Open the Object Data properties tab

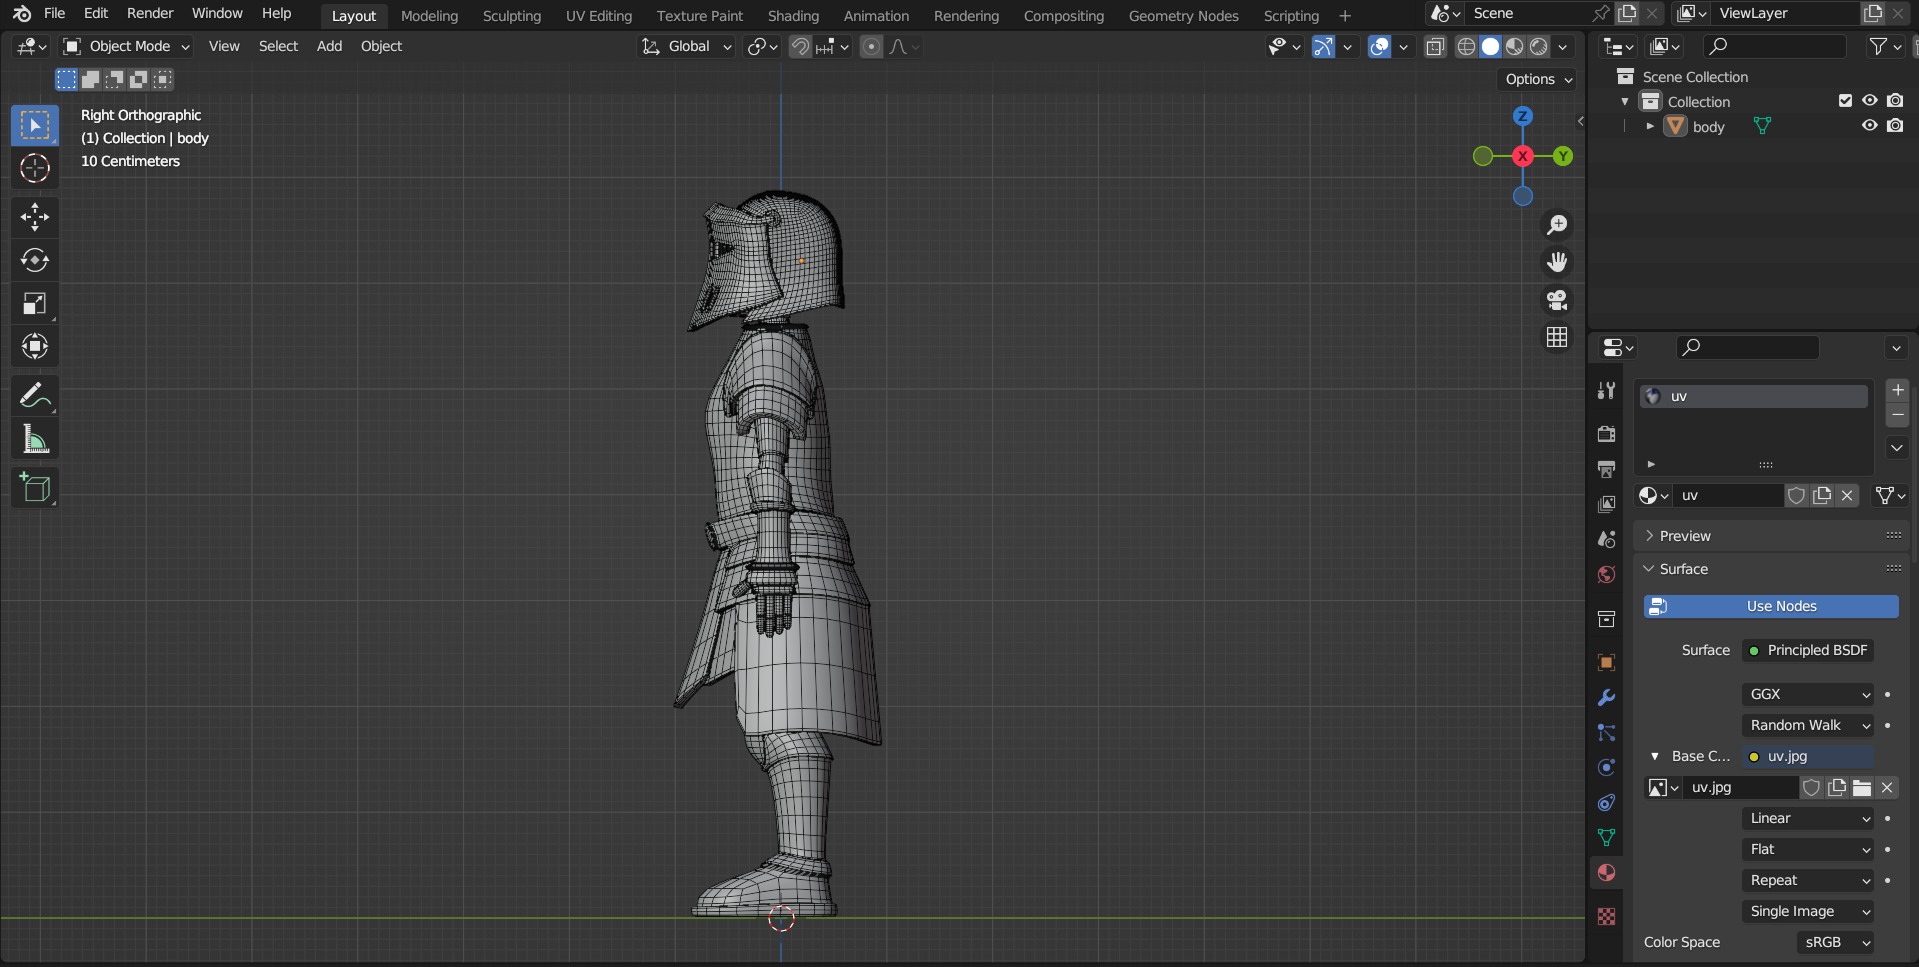coord(1607,837)
